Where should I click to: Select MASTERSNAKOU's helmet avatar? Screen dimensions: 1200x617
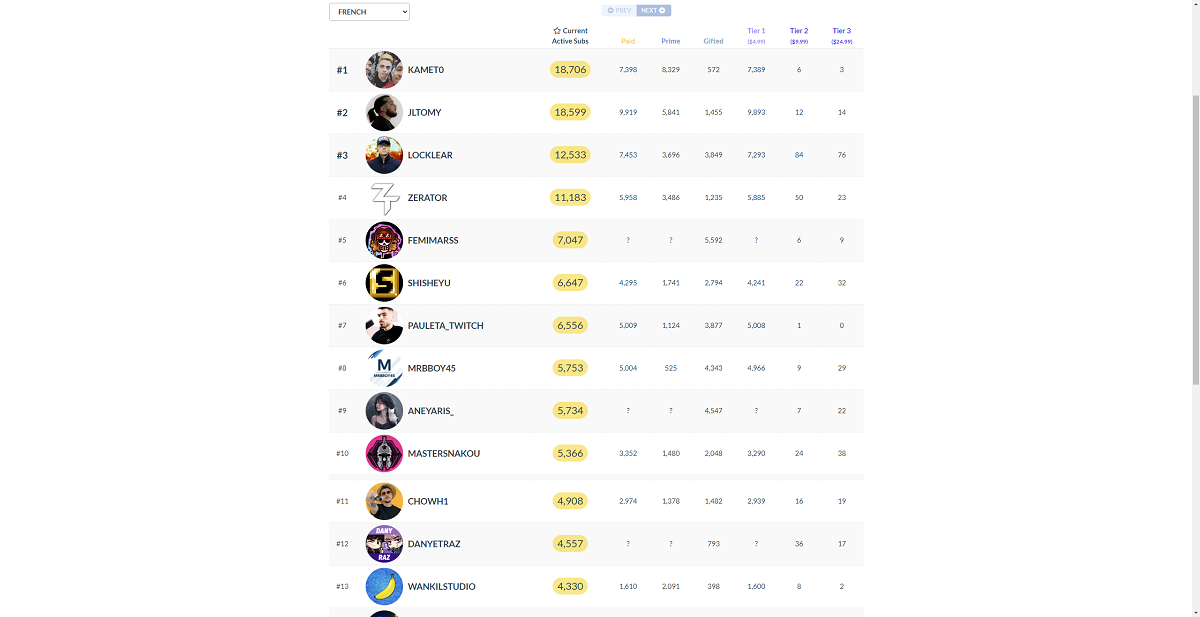point(384,452)
